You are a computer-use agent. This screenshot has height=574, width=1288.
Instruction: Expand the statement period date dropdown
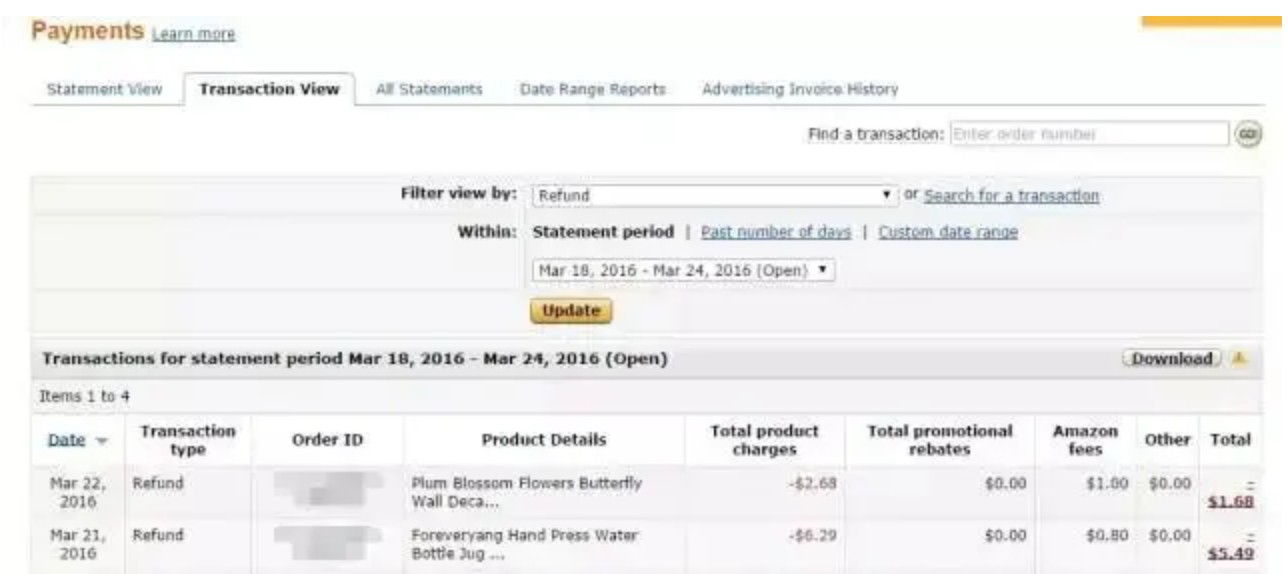coord(683,270)
